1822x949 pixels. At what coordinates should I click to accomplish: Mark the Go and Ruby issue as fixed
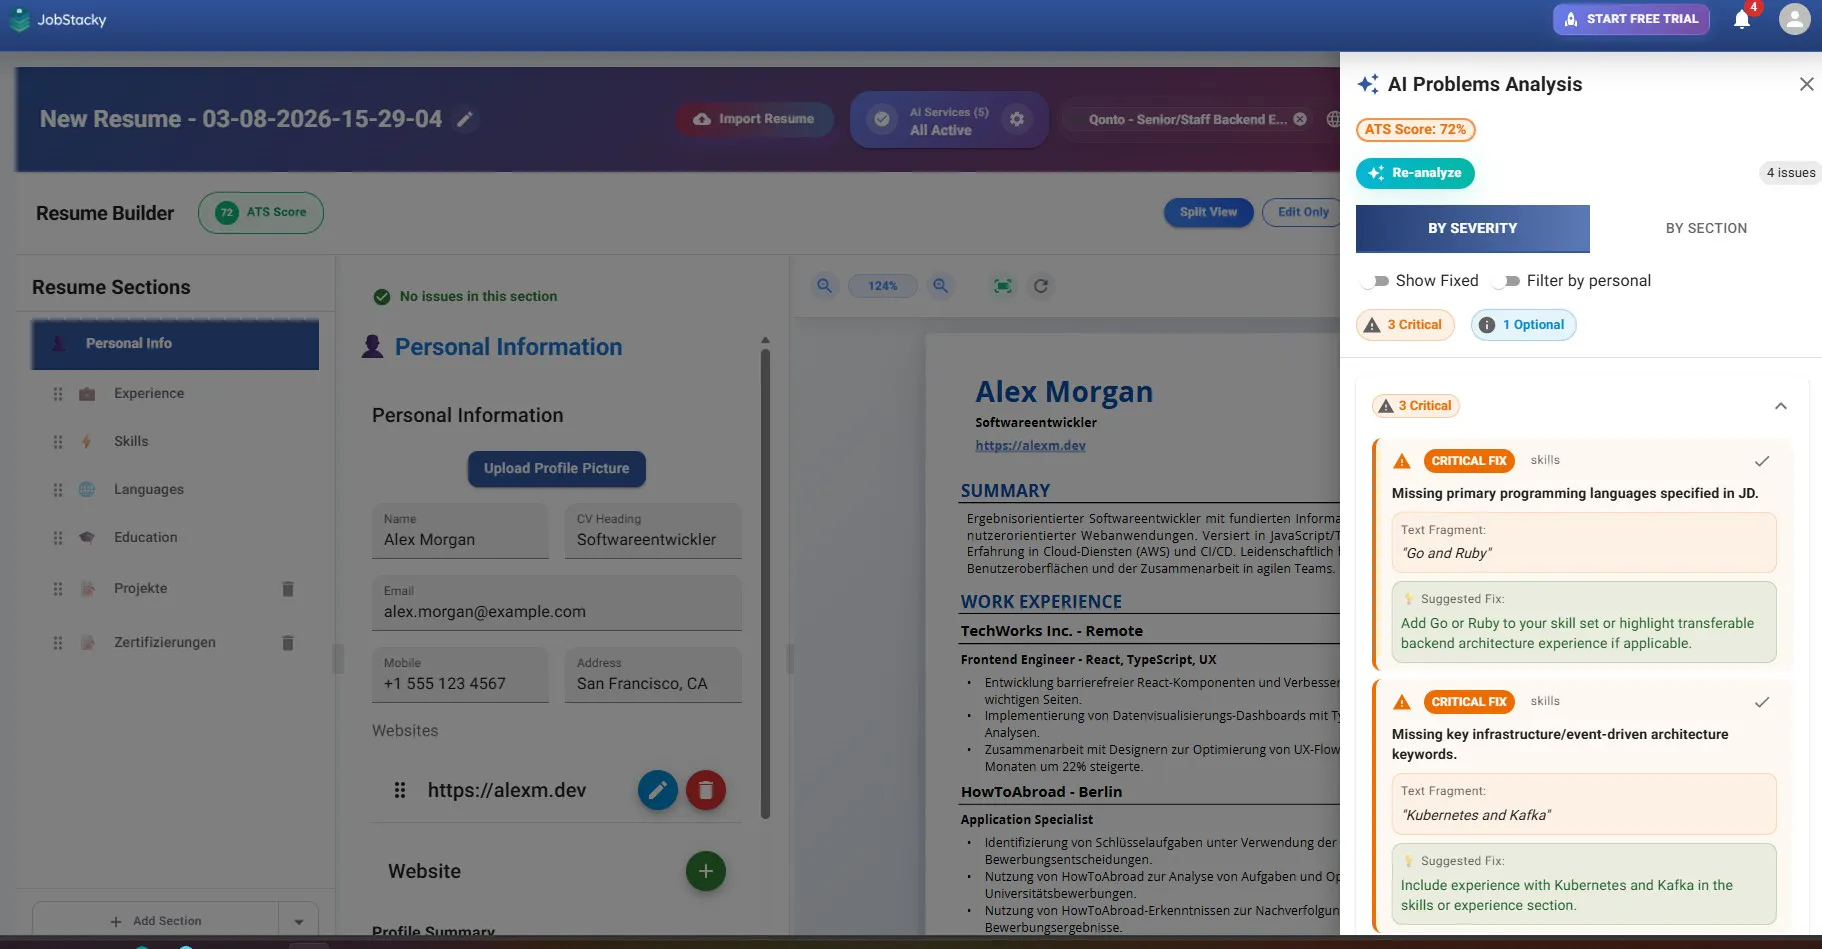[1762, 461]
